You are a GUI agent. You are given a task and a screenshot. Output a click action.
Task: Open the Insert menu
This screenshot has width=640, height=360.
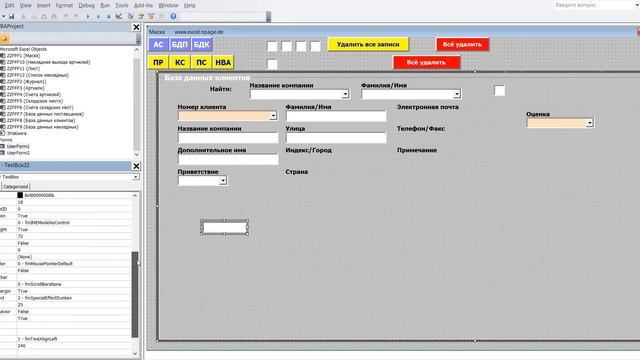pos(44,5)
